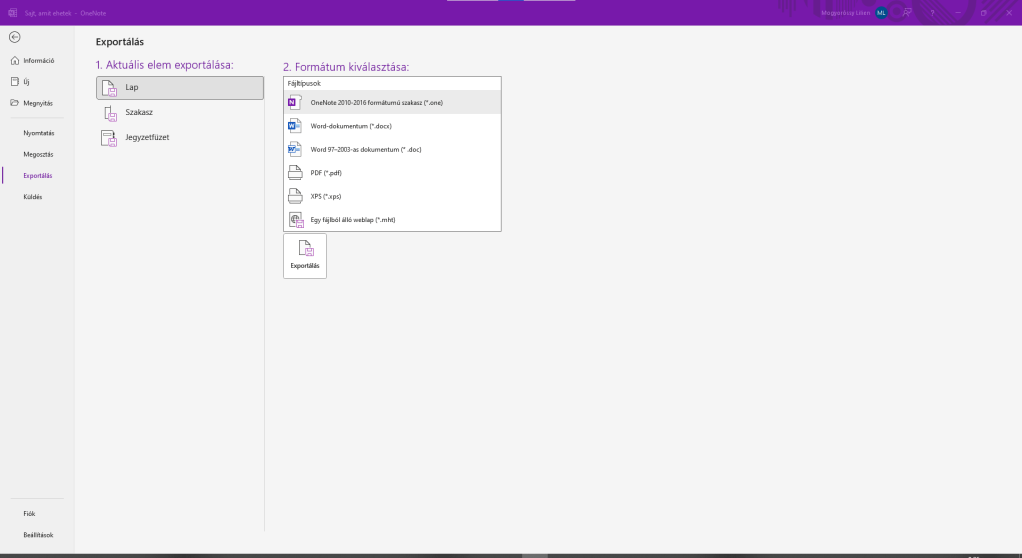Open the Megosztás page
Image resolution: width=1022 pixels, height=558 pixels.
tap(38, 154)
